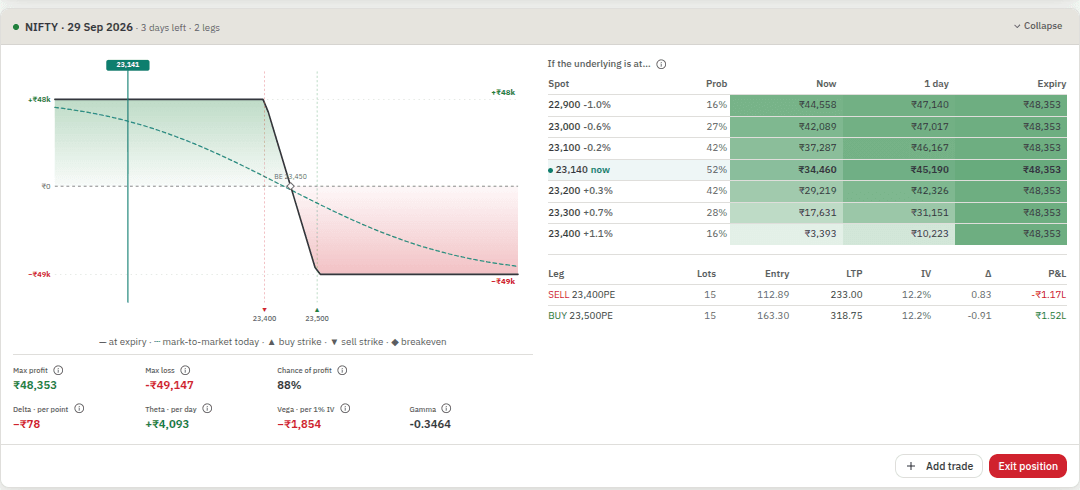Click the 23,100 -0.2% spot row
1080x490 pixels.
point(807,148)
